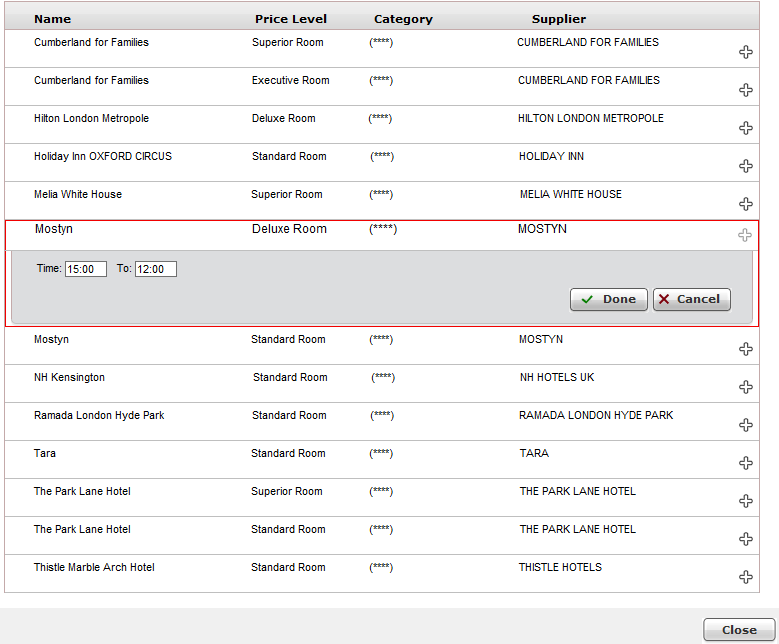This screenshot has height=644, width=779.
Task: Click supplier MELIA WHITE HOUSE
Action: tap(571, 194)
